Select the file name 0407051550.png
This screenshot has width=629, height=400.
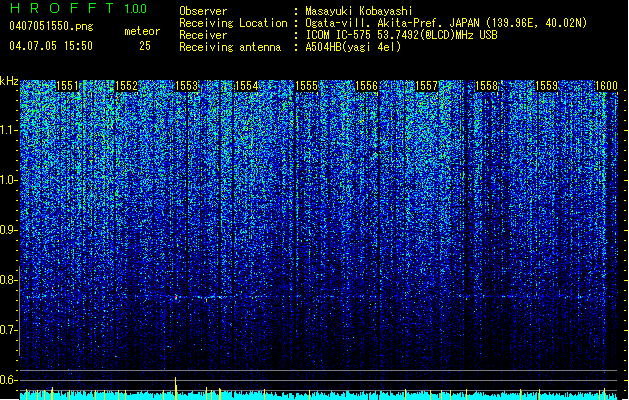(x=51, y=26)
